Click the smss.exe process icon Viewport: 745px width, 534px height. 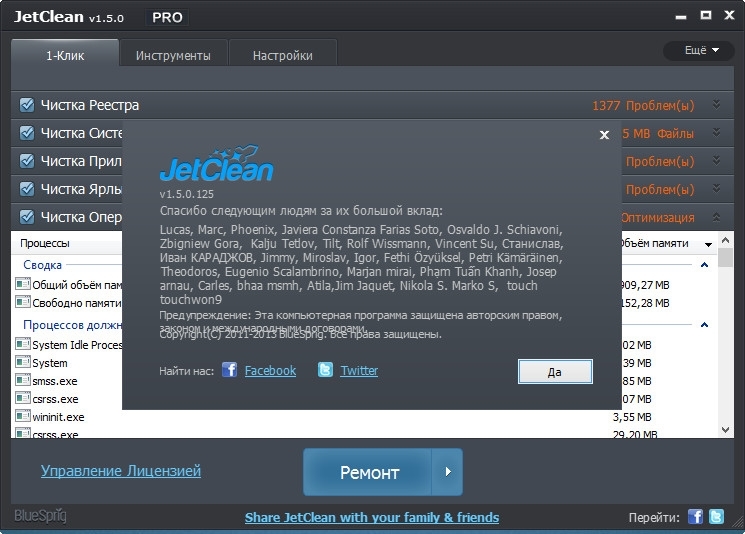[23, 380]
